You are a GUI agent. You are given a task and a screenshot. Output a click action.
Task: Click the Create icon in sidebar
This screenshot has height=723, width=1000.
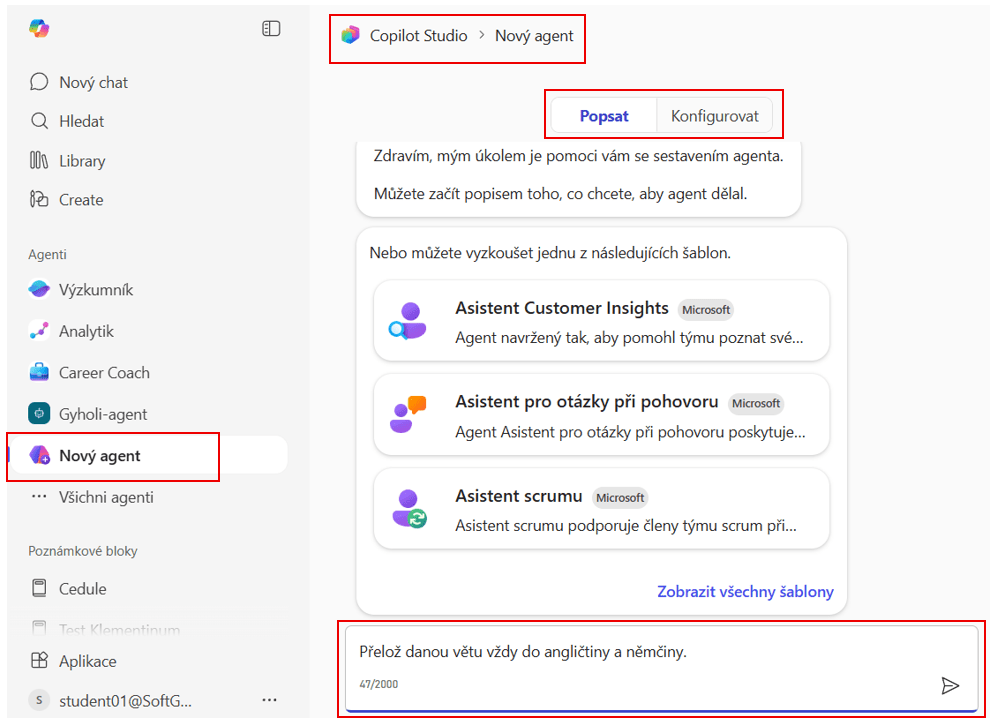(x=39, y=200)
